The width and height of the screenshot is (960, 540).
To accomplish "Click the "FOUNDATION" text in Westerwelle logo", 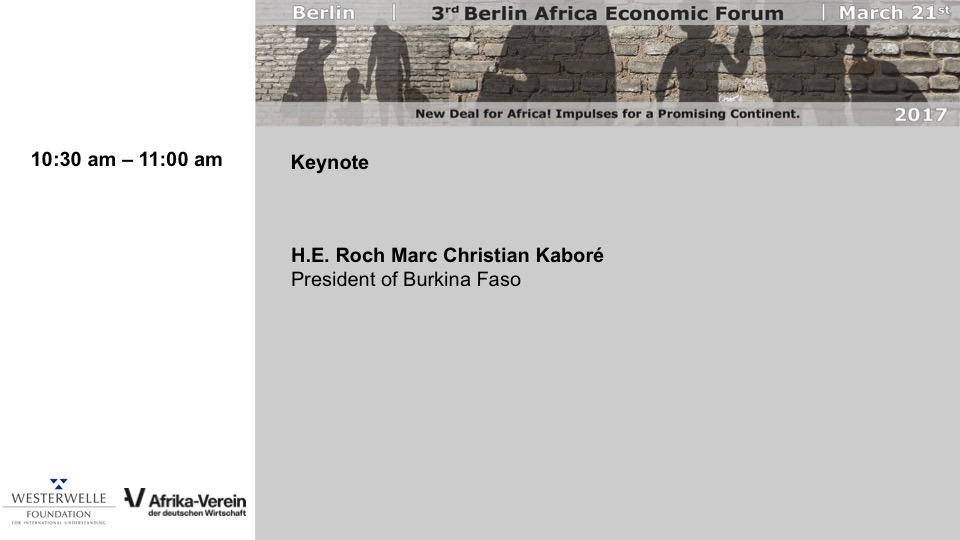I will click(59, 513).
